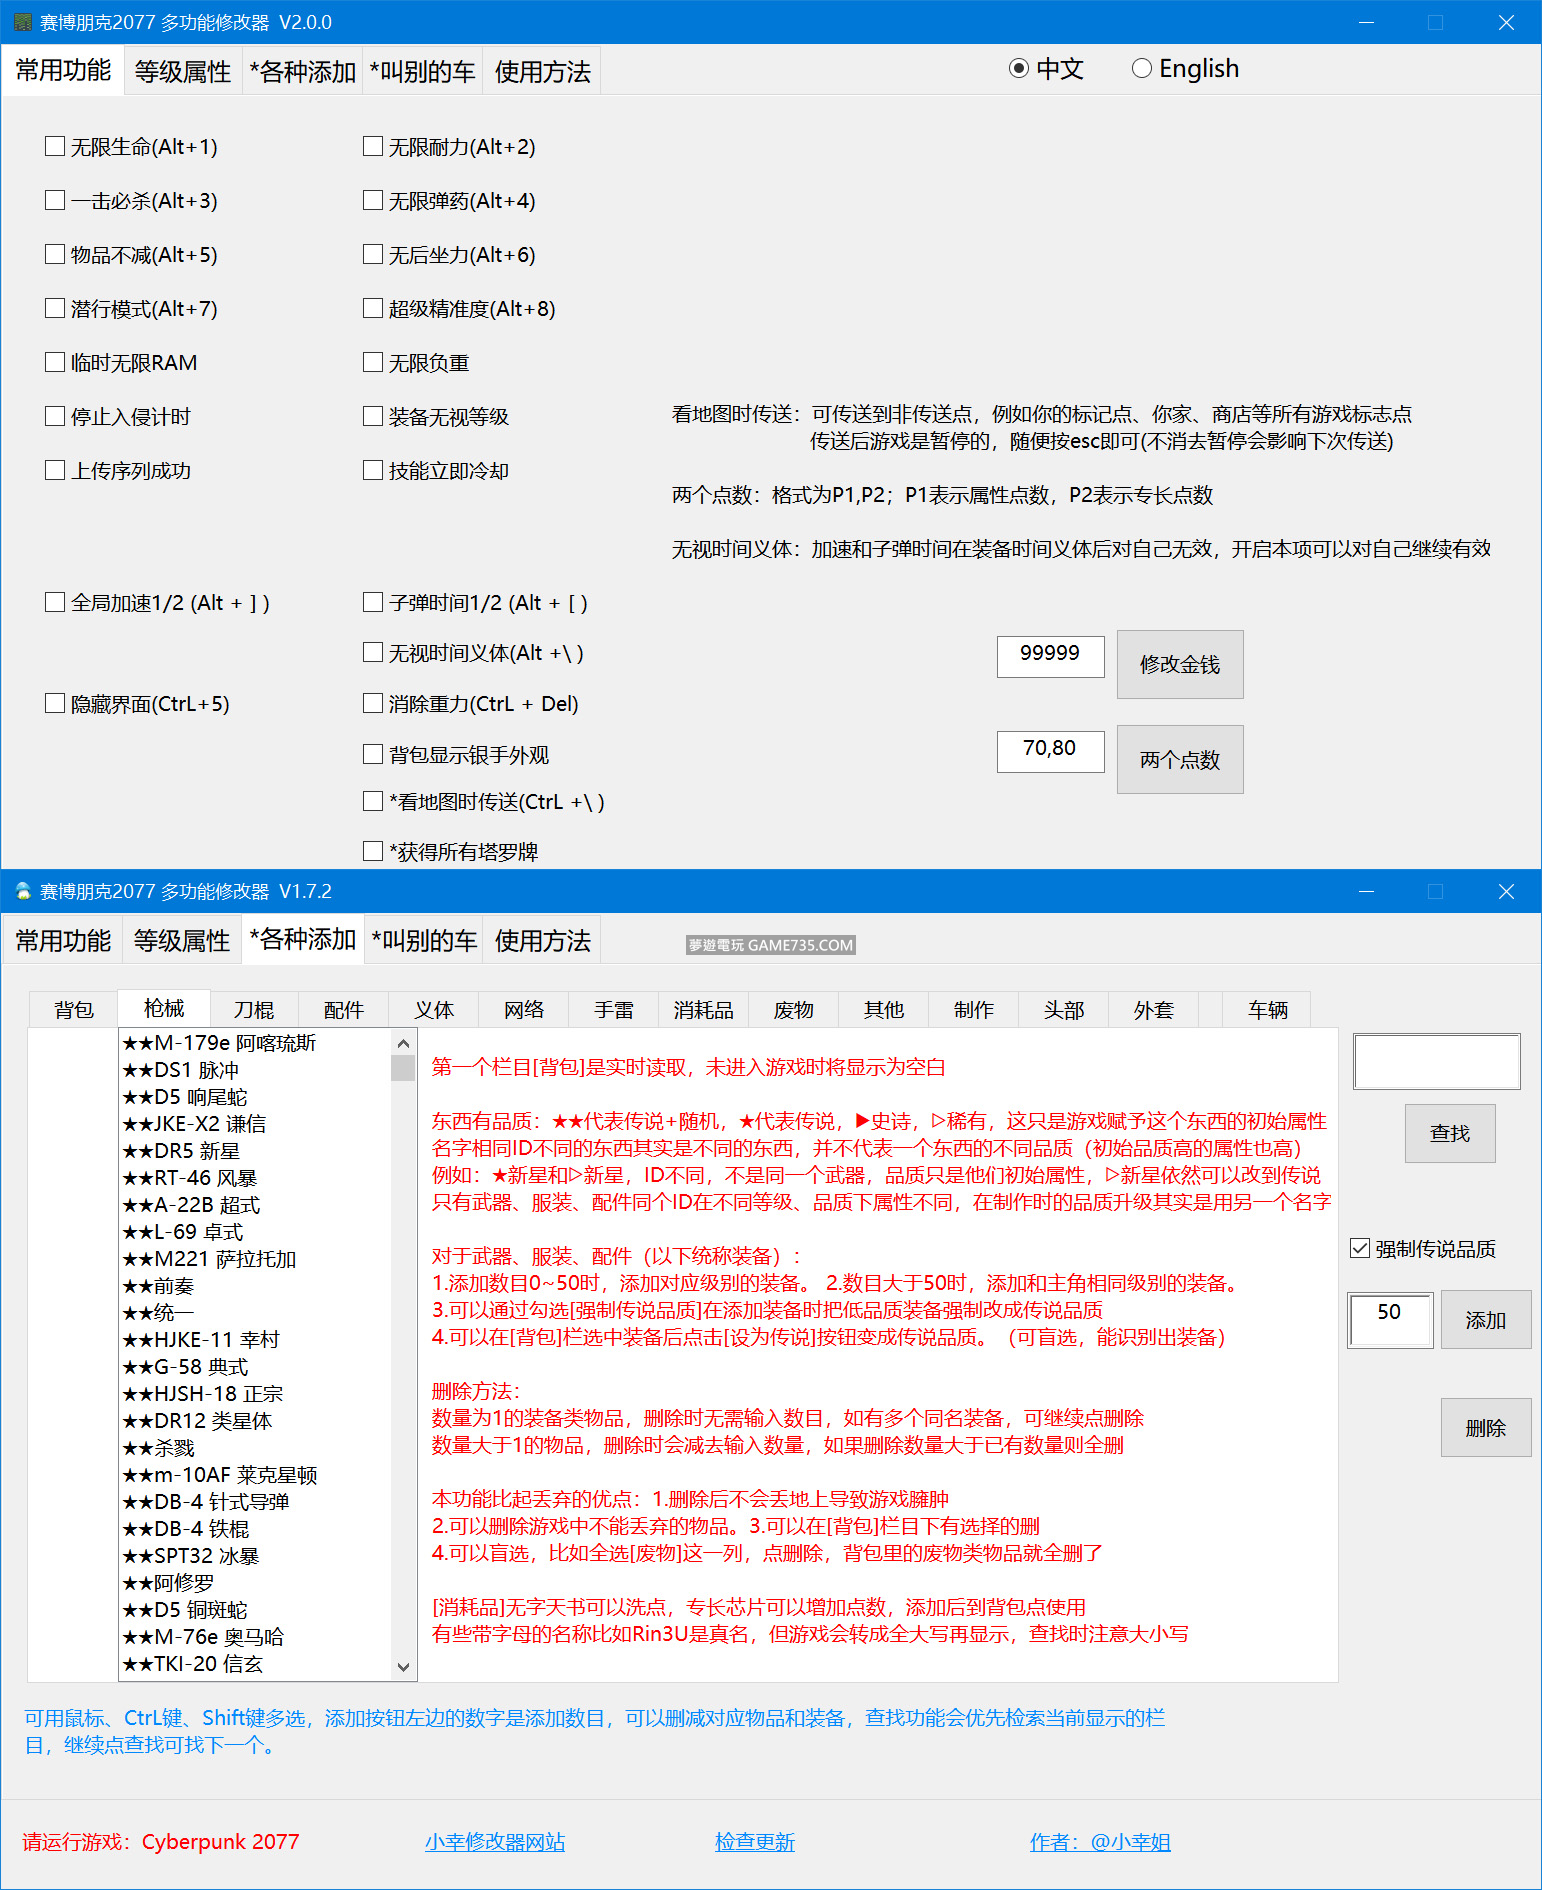Click the 修改金钱 button
The width and height of the screenshot is (1542, 1890).
click(1180, 664)
